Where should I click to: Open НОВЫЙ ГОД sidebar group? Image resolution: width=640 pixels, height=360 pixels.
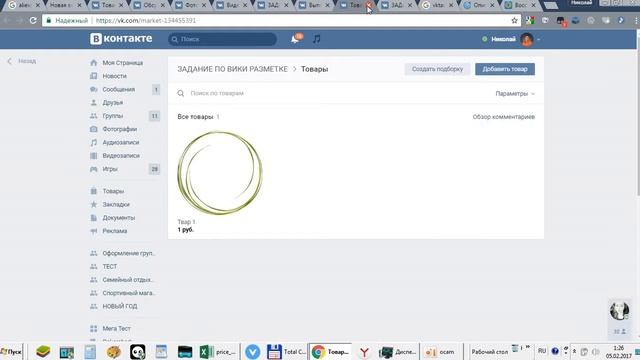(119, 306)
